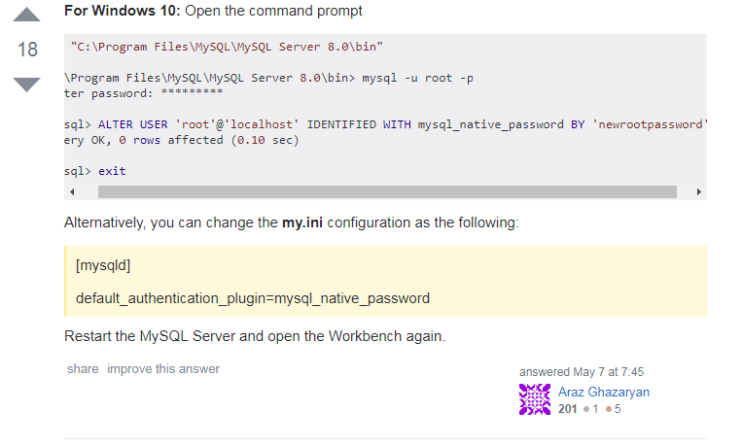
Task: Click the default_authentication_plugin config line
Action: [x=253, y=298]
